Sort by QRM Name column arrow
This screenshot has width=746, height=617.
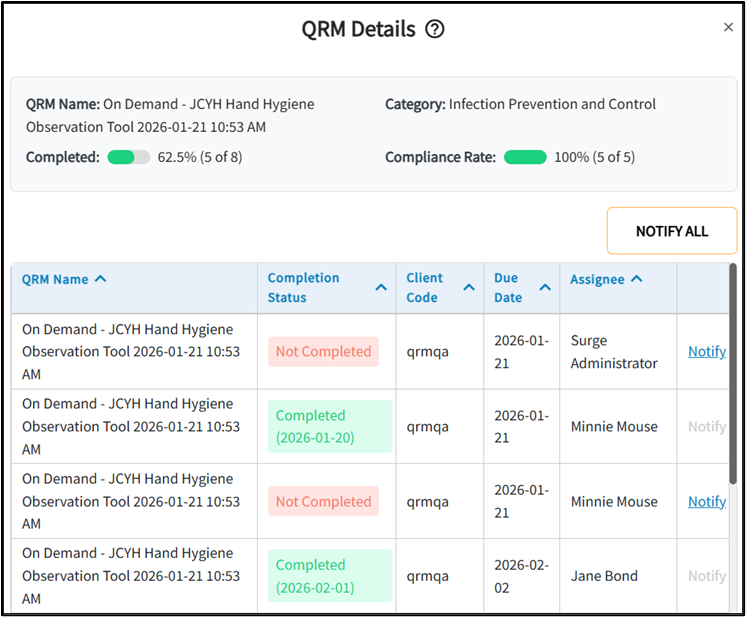point(100,279)
